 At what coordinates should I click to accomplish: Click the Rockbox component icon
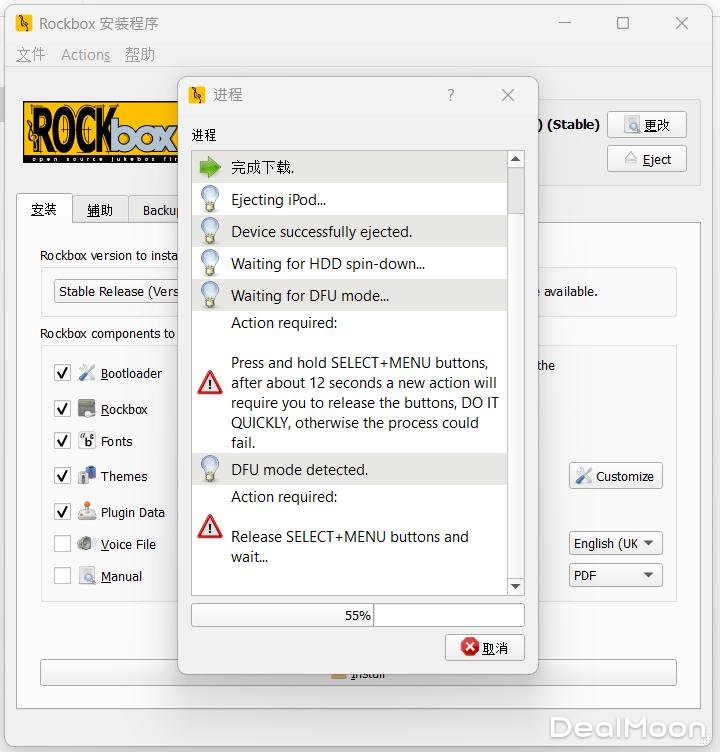(87, 409)
